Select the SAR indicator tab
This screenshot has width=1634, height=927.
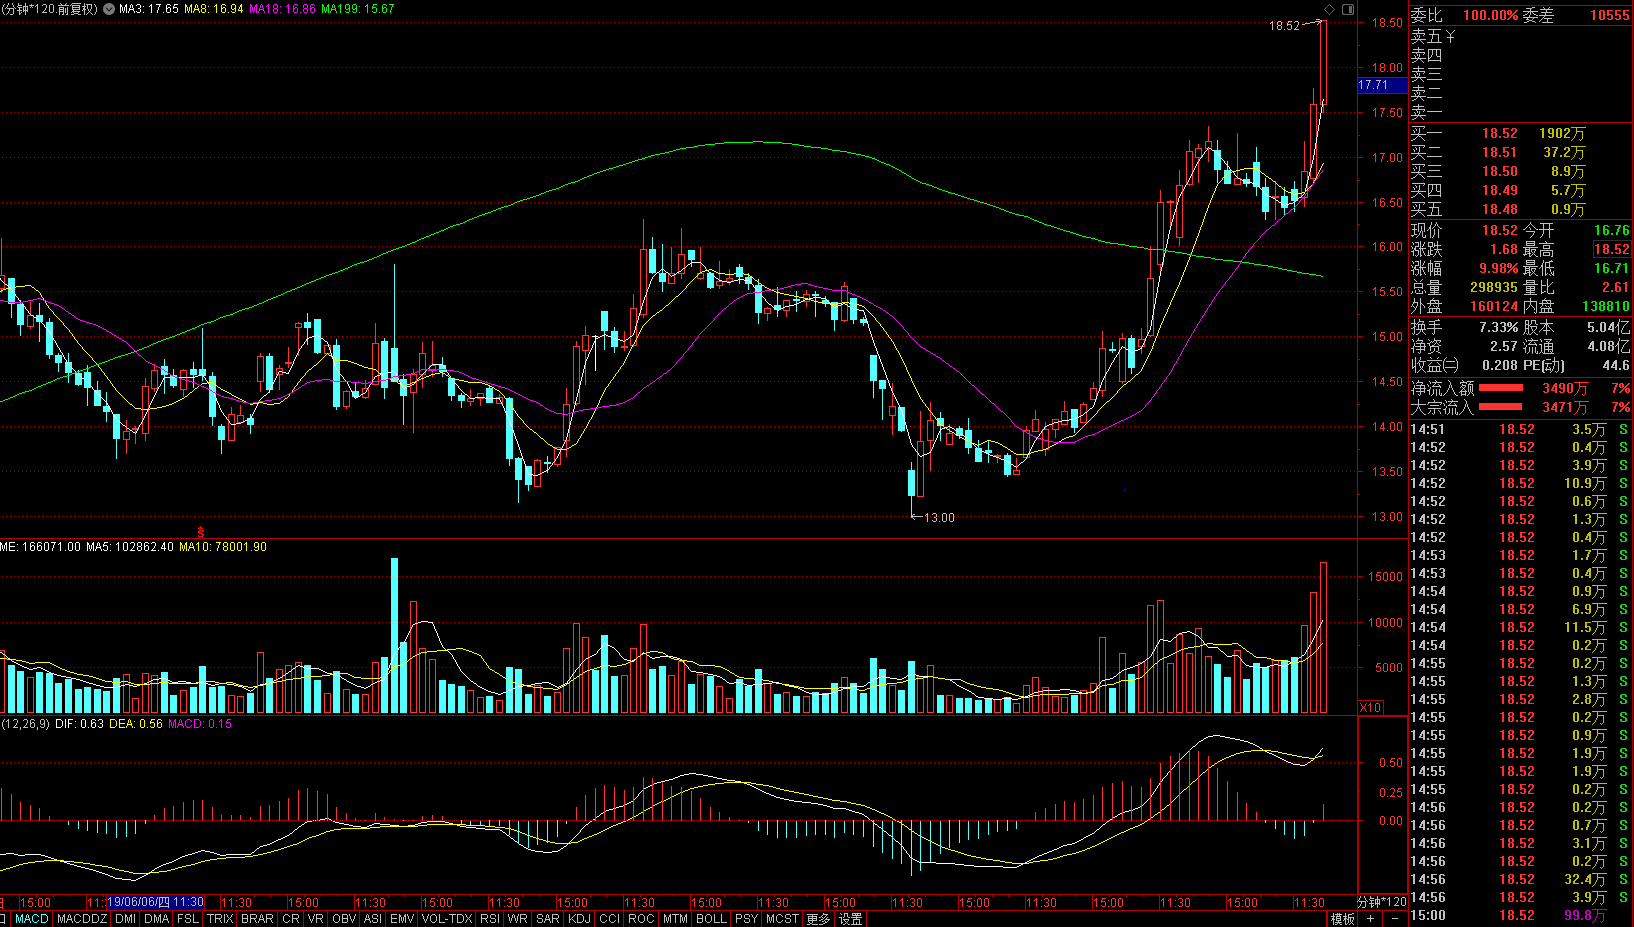click(x=548, y=919)
